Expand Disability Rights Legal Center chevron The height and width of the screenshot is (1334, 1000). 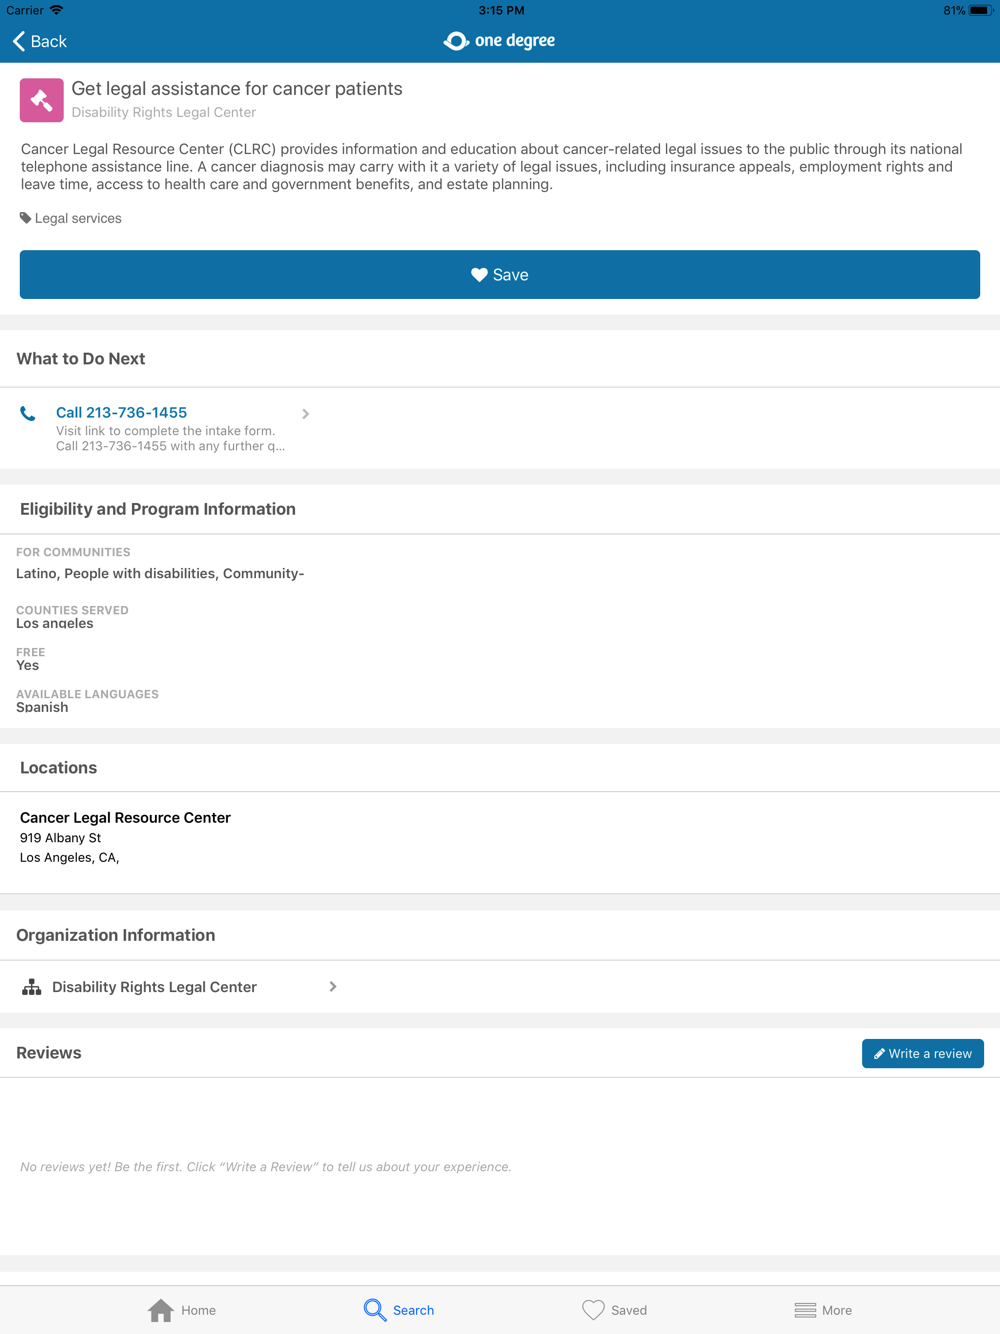click(333, 987)
